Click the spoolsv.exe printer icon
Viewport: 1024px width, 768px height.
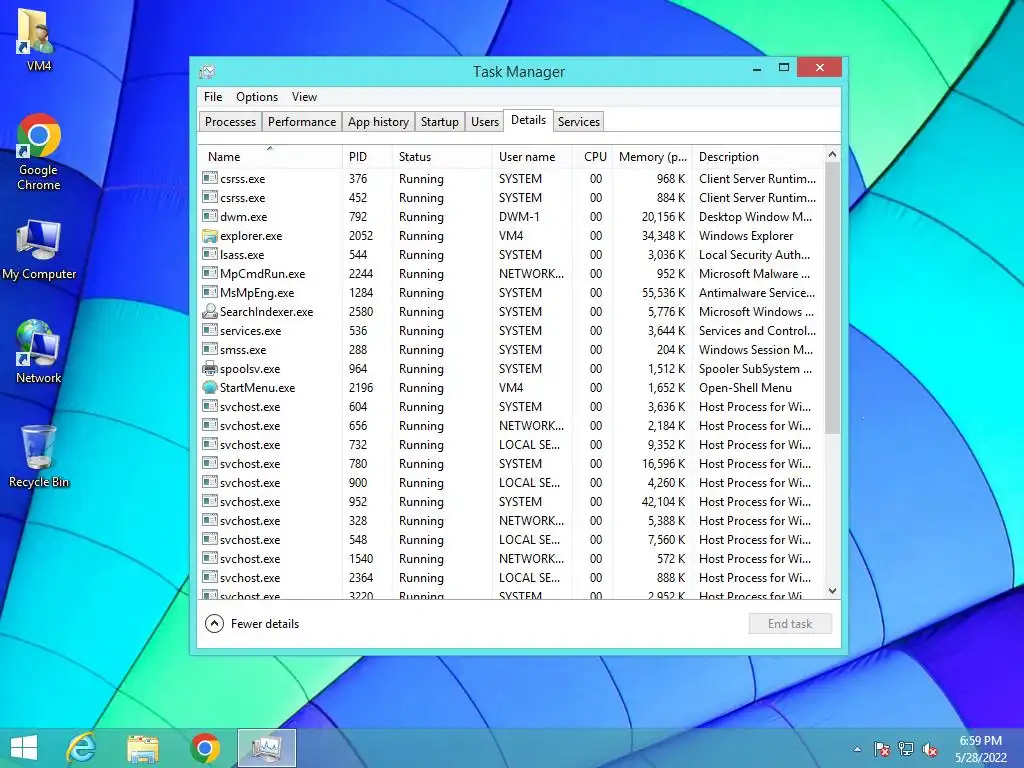pyautogui.click(x=210, y=368)
